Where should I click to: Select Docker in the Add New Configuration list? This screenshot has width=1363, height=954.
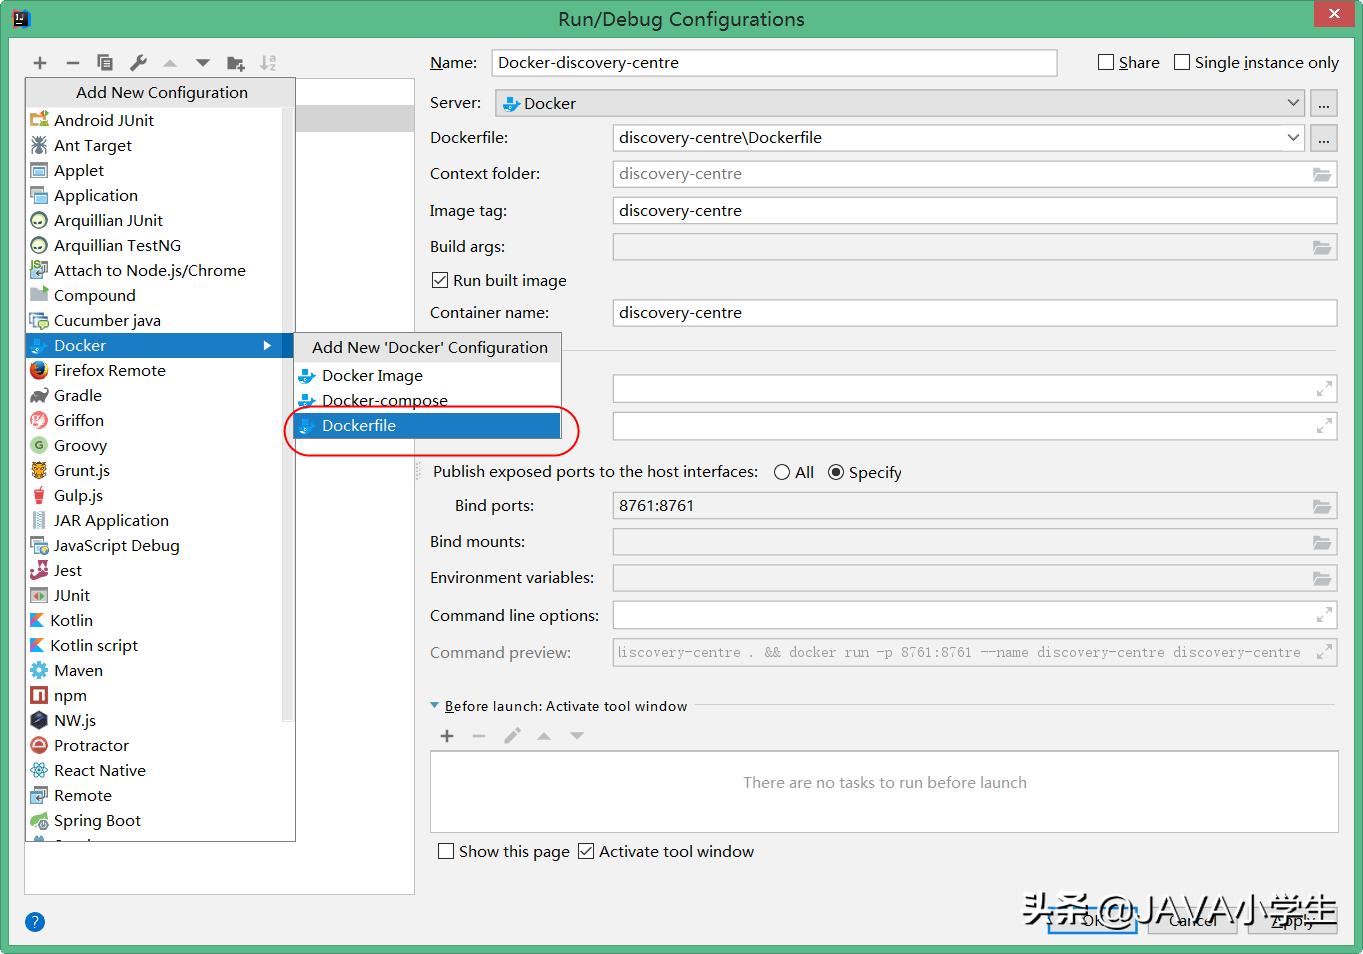159,346
